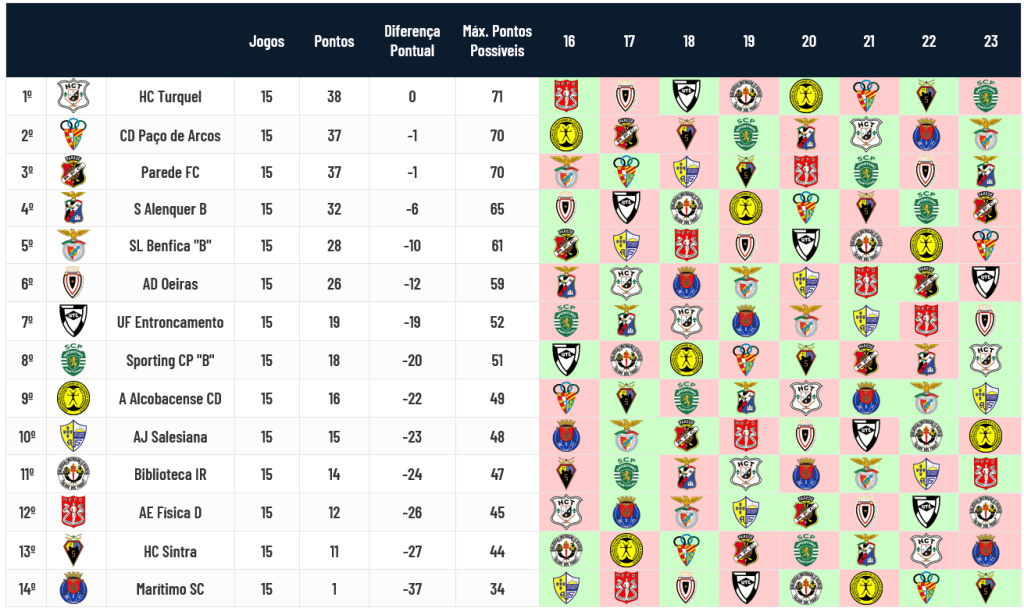Click the AE Física D red crest, row 12
The image size is (1024, 608).
pyautogui.click(x=73, y=512)
